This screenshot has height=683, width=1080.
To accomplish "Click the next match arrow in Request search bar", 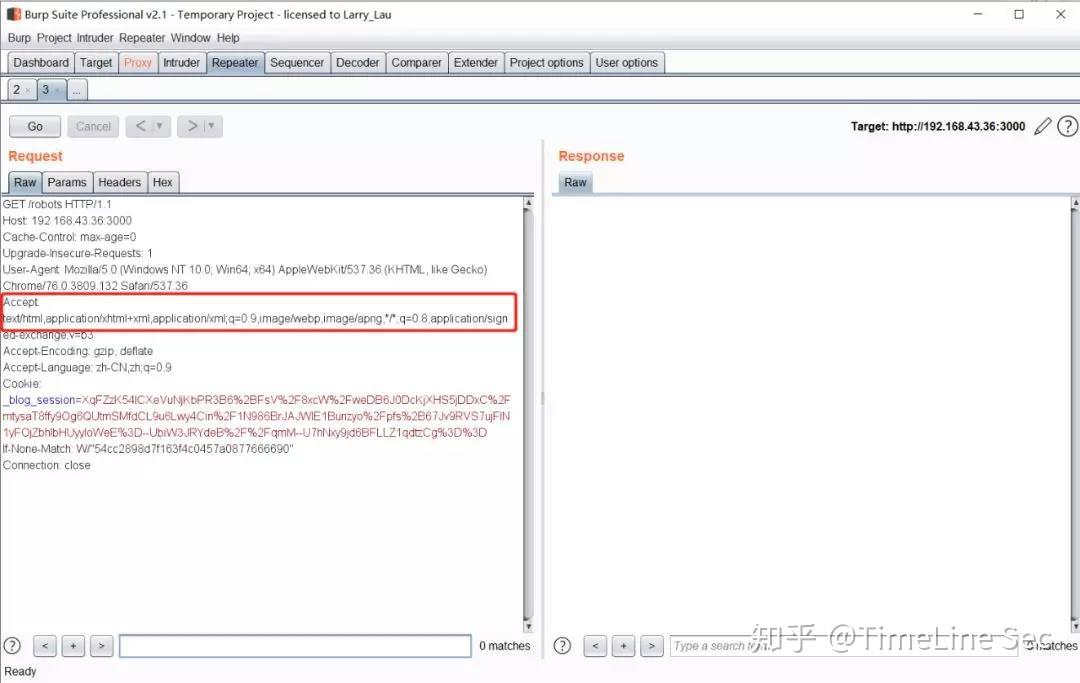I will (x=101, y=645).
